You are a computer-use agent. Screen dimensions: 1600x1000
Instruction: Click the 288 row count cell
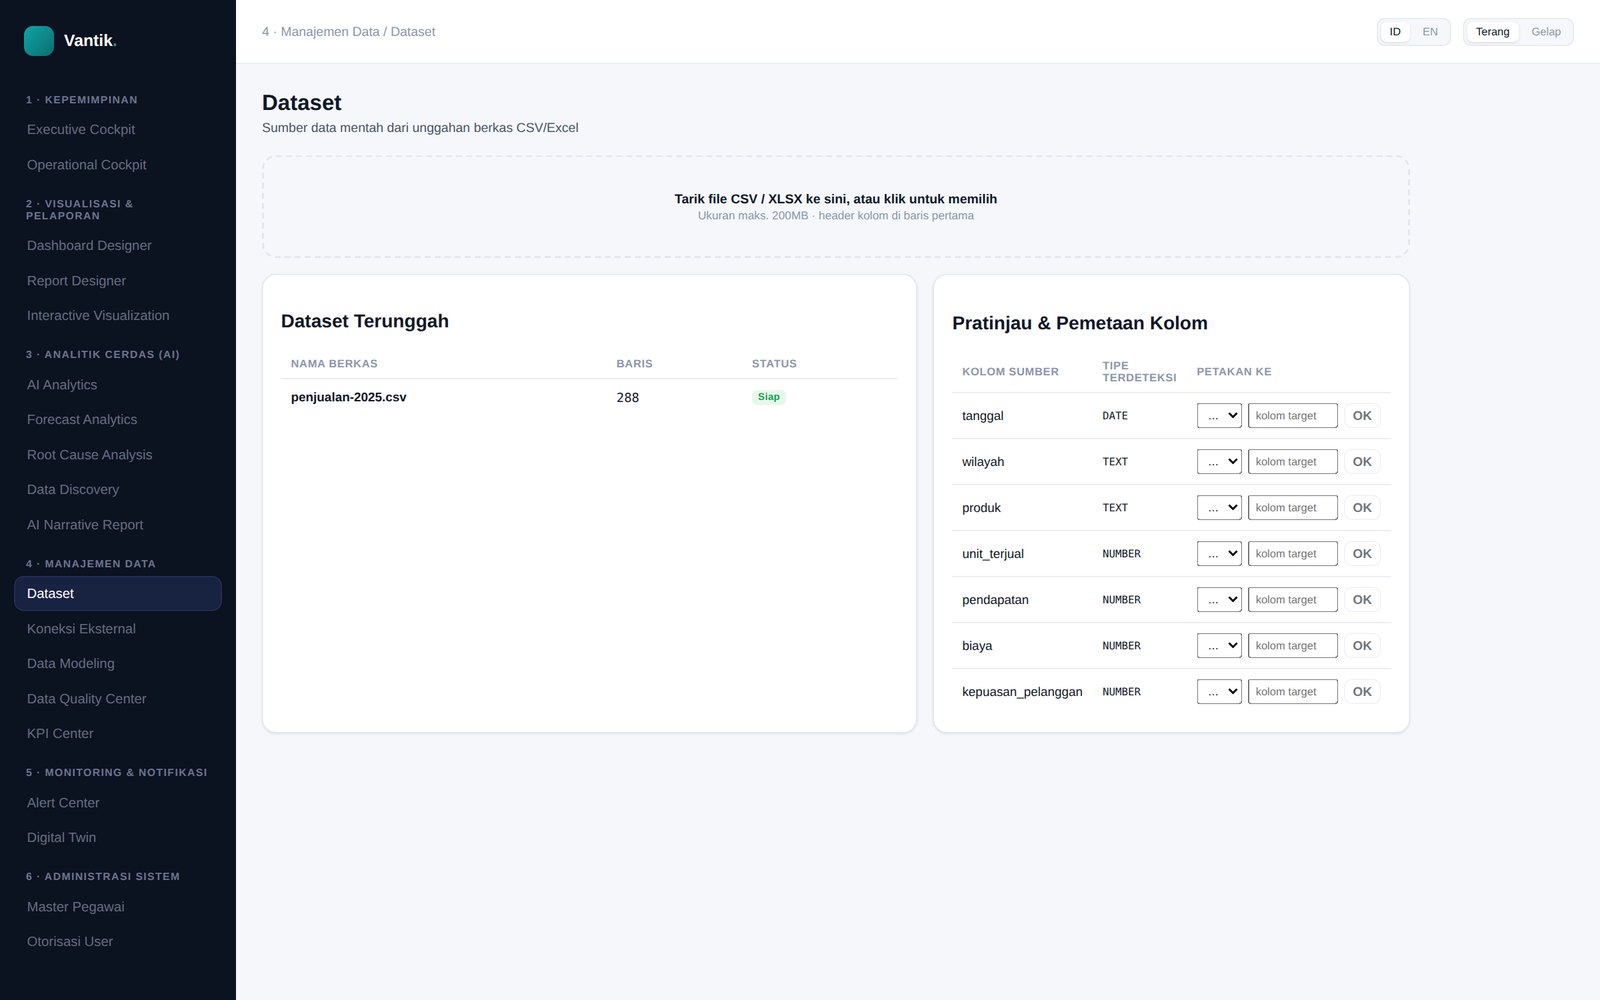tap(628, 398)
